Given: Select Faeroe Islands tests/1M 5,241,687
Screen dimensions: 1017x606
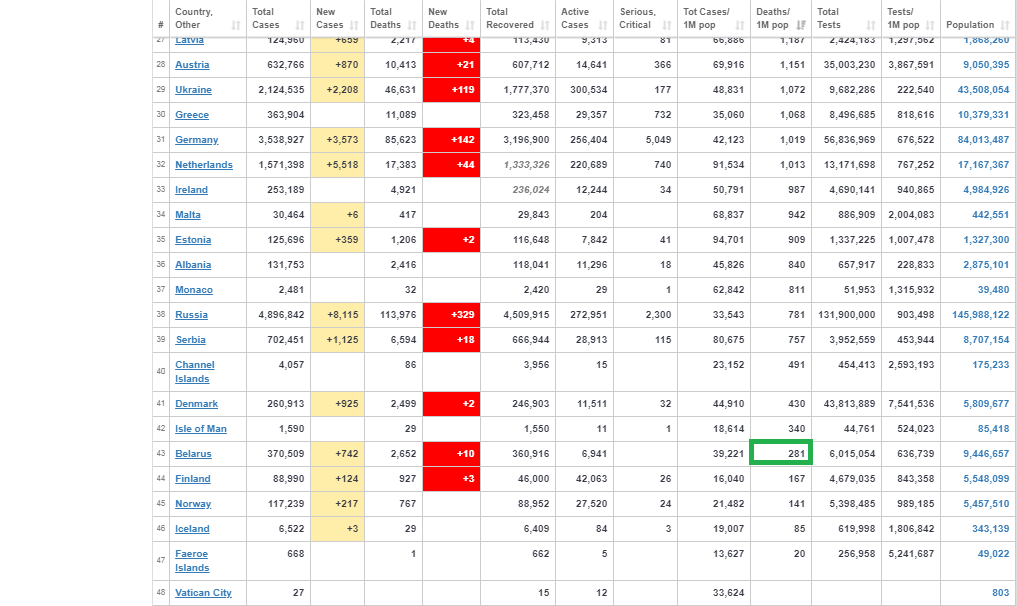Looking at the screenshot, I should [x=911, y=554].
